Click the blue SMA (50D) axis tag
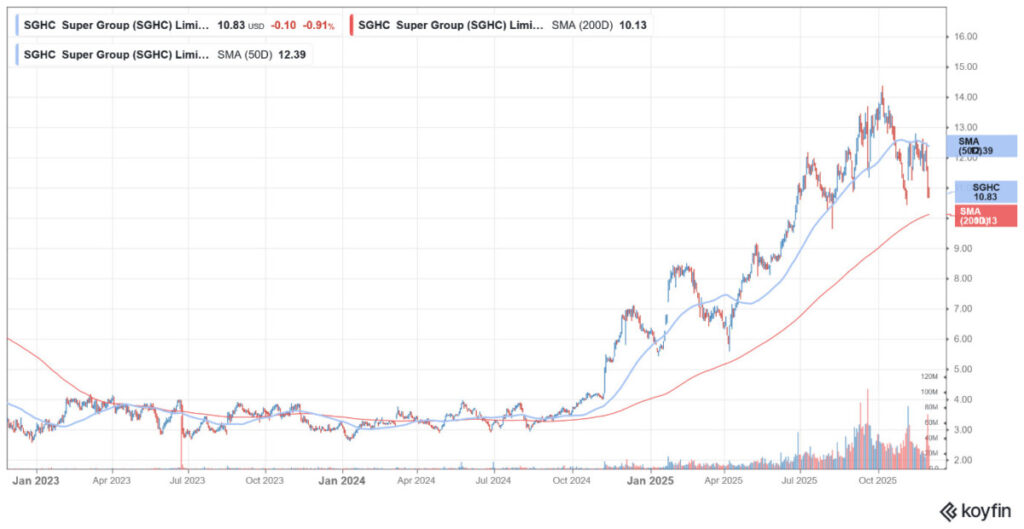The image size is (1024, 529). [985, 146]
